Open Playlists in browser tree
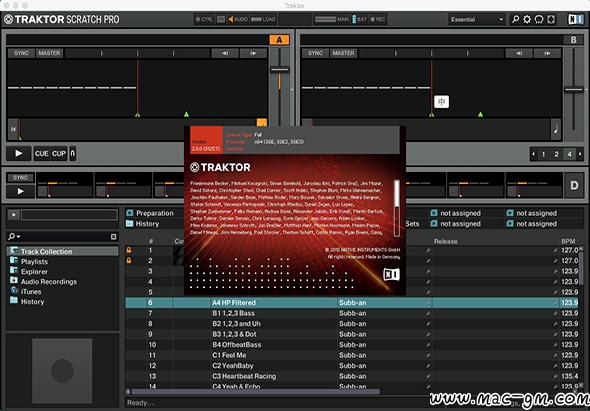Image resolution: width=590 pixels, height=411 pixels. point(29,262)
